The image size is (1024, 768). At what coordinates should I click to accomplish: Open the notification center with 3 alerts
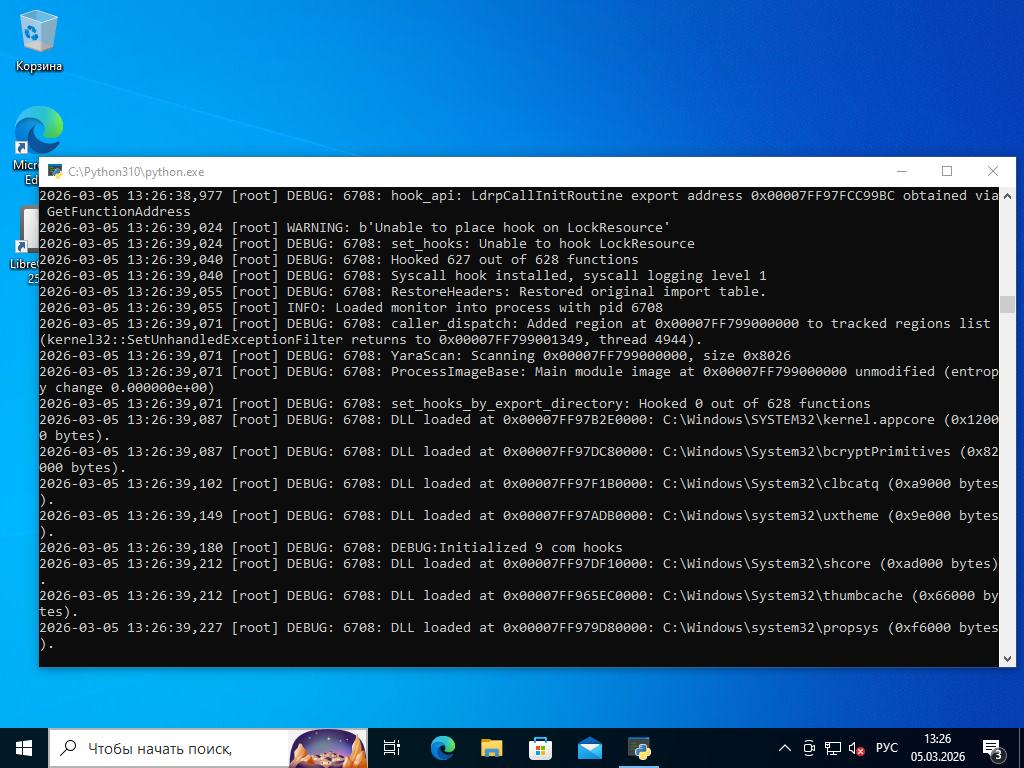993,748
